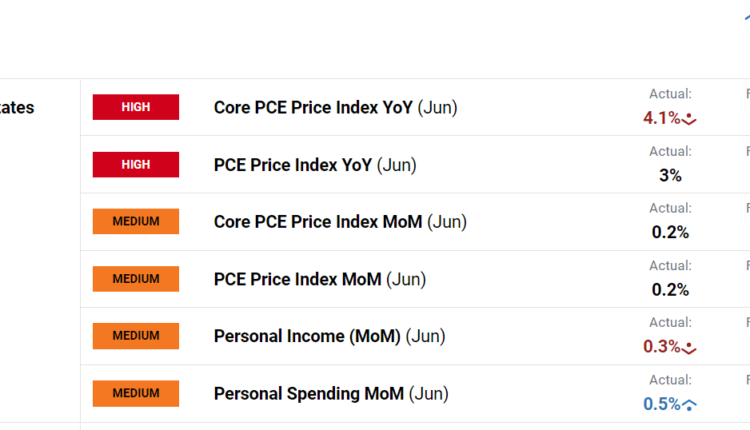Click the red down arrow beside 4.1%
Viewport: 750px width, 430px height.
click(x=689, y=119)
